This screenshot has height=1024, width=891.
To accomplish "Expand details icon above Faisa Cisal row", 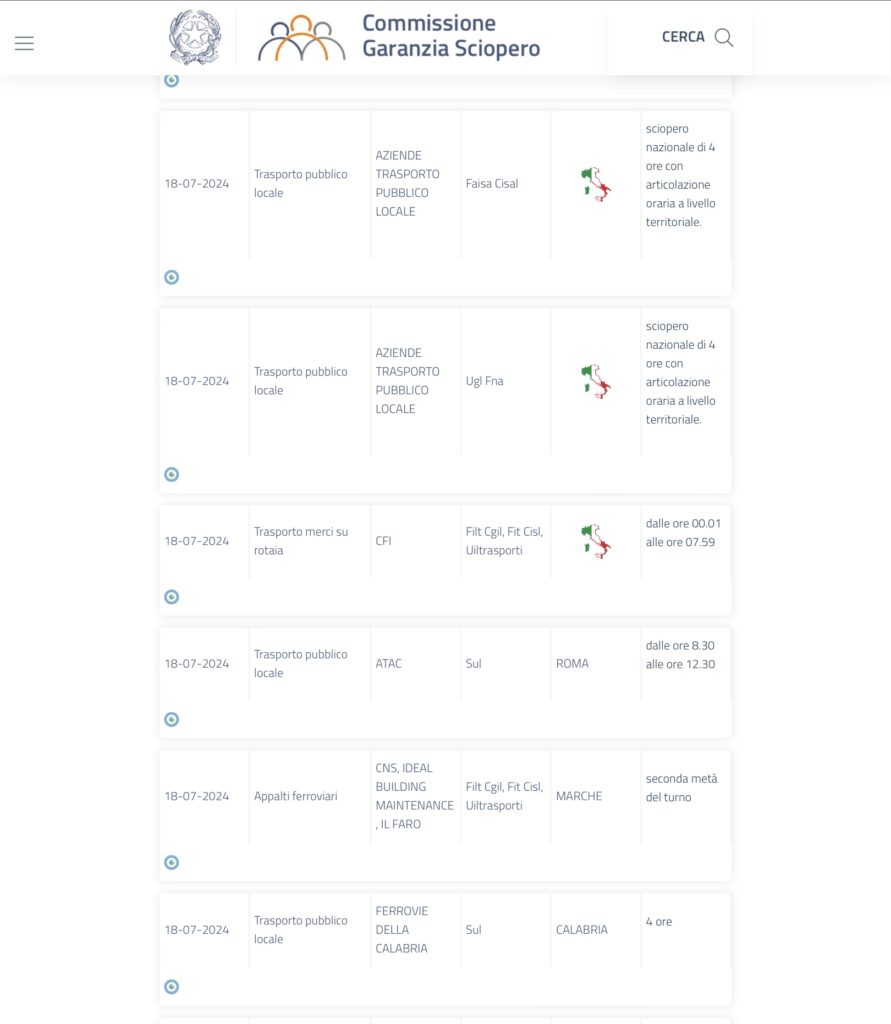I will (x=171, y=80).
